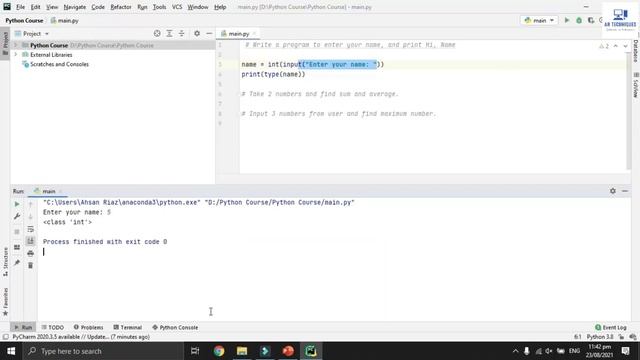Rerun main from Run panel
Screen dimensions: 640x360
(x=17, y=204)
